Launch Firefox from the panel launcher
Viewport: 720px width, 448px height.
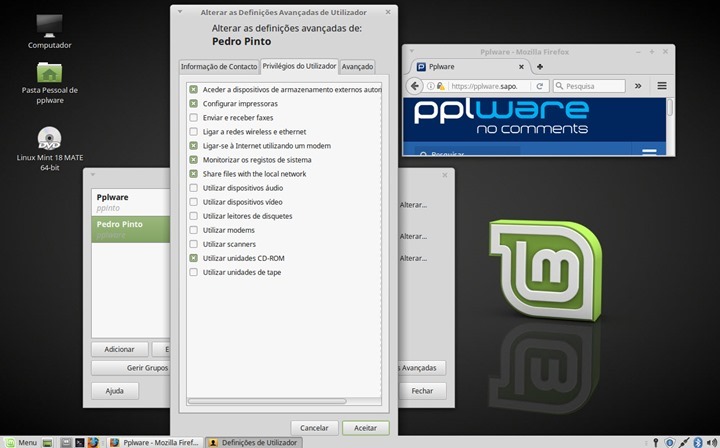coord(94,442)
